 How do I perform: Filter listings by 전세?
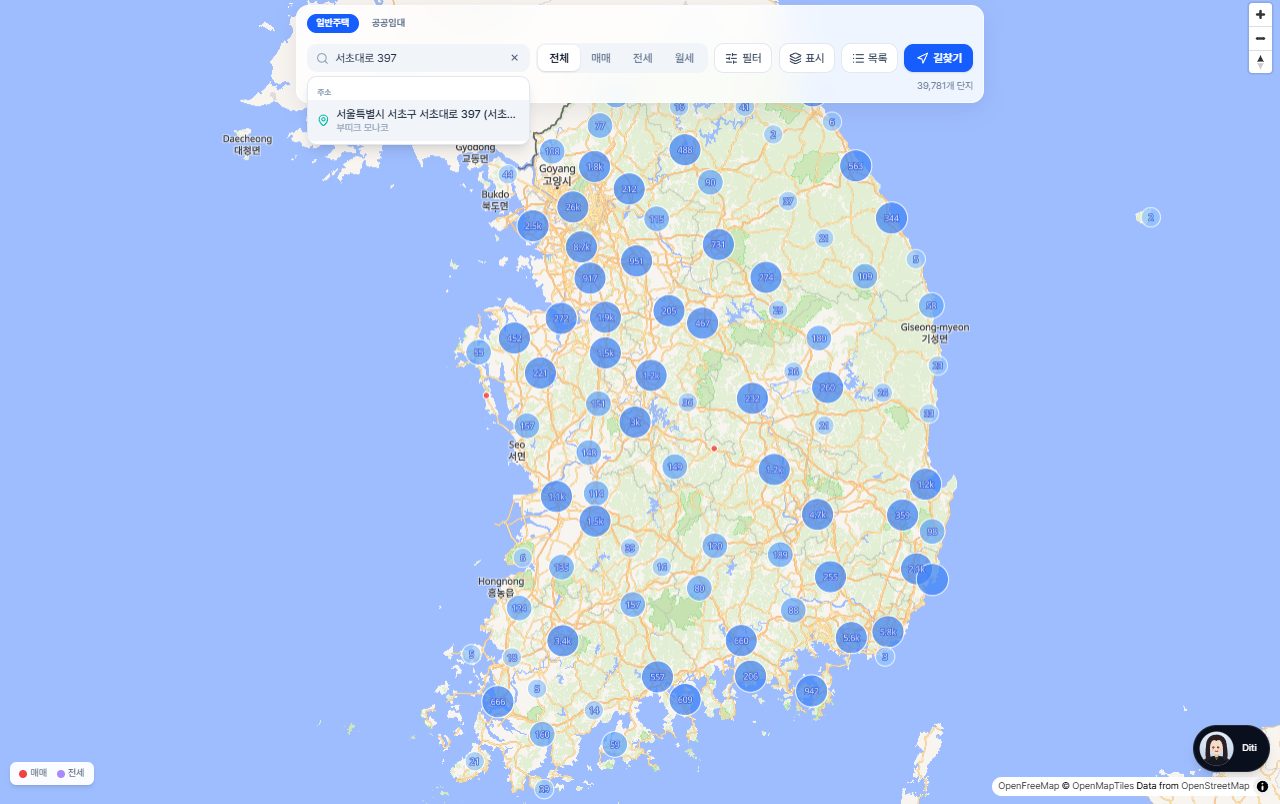[x=643, y=58]
